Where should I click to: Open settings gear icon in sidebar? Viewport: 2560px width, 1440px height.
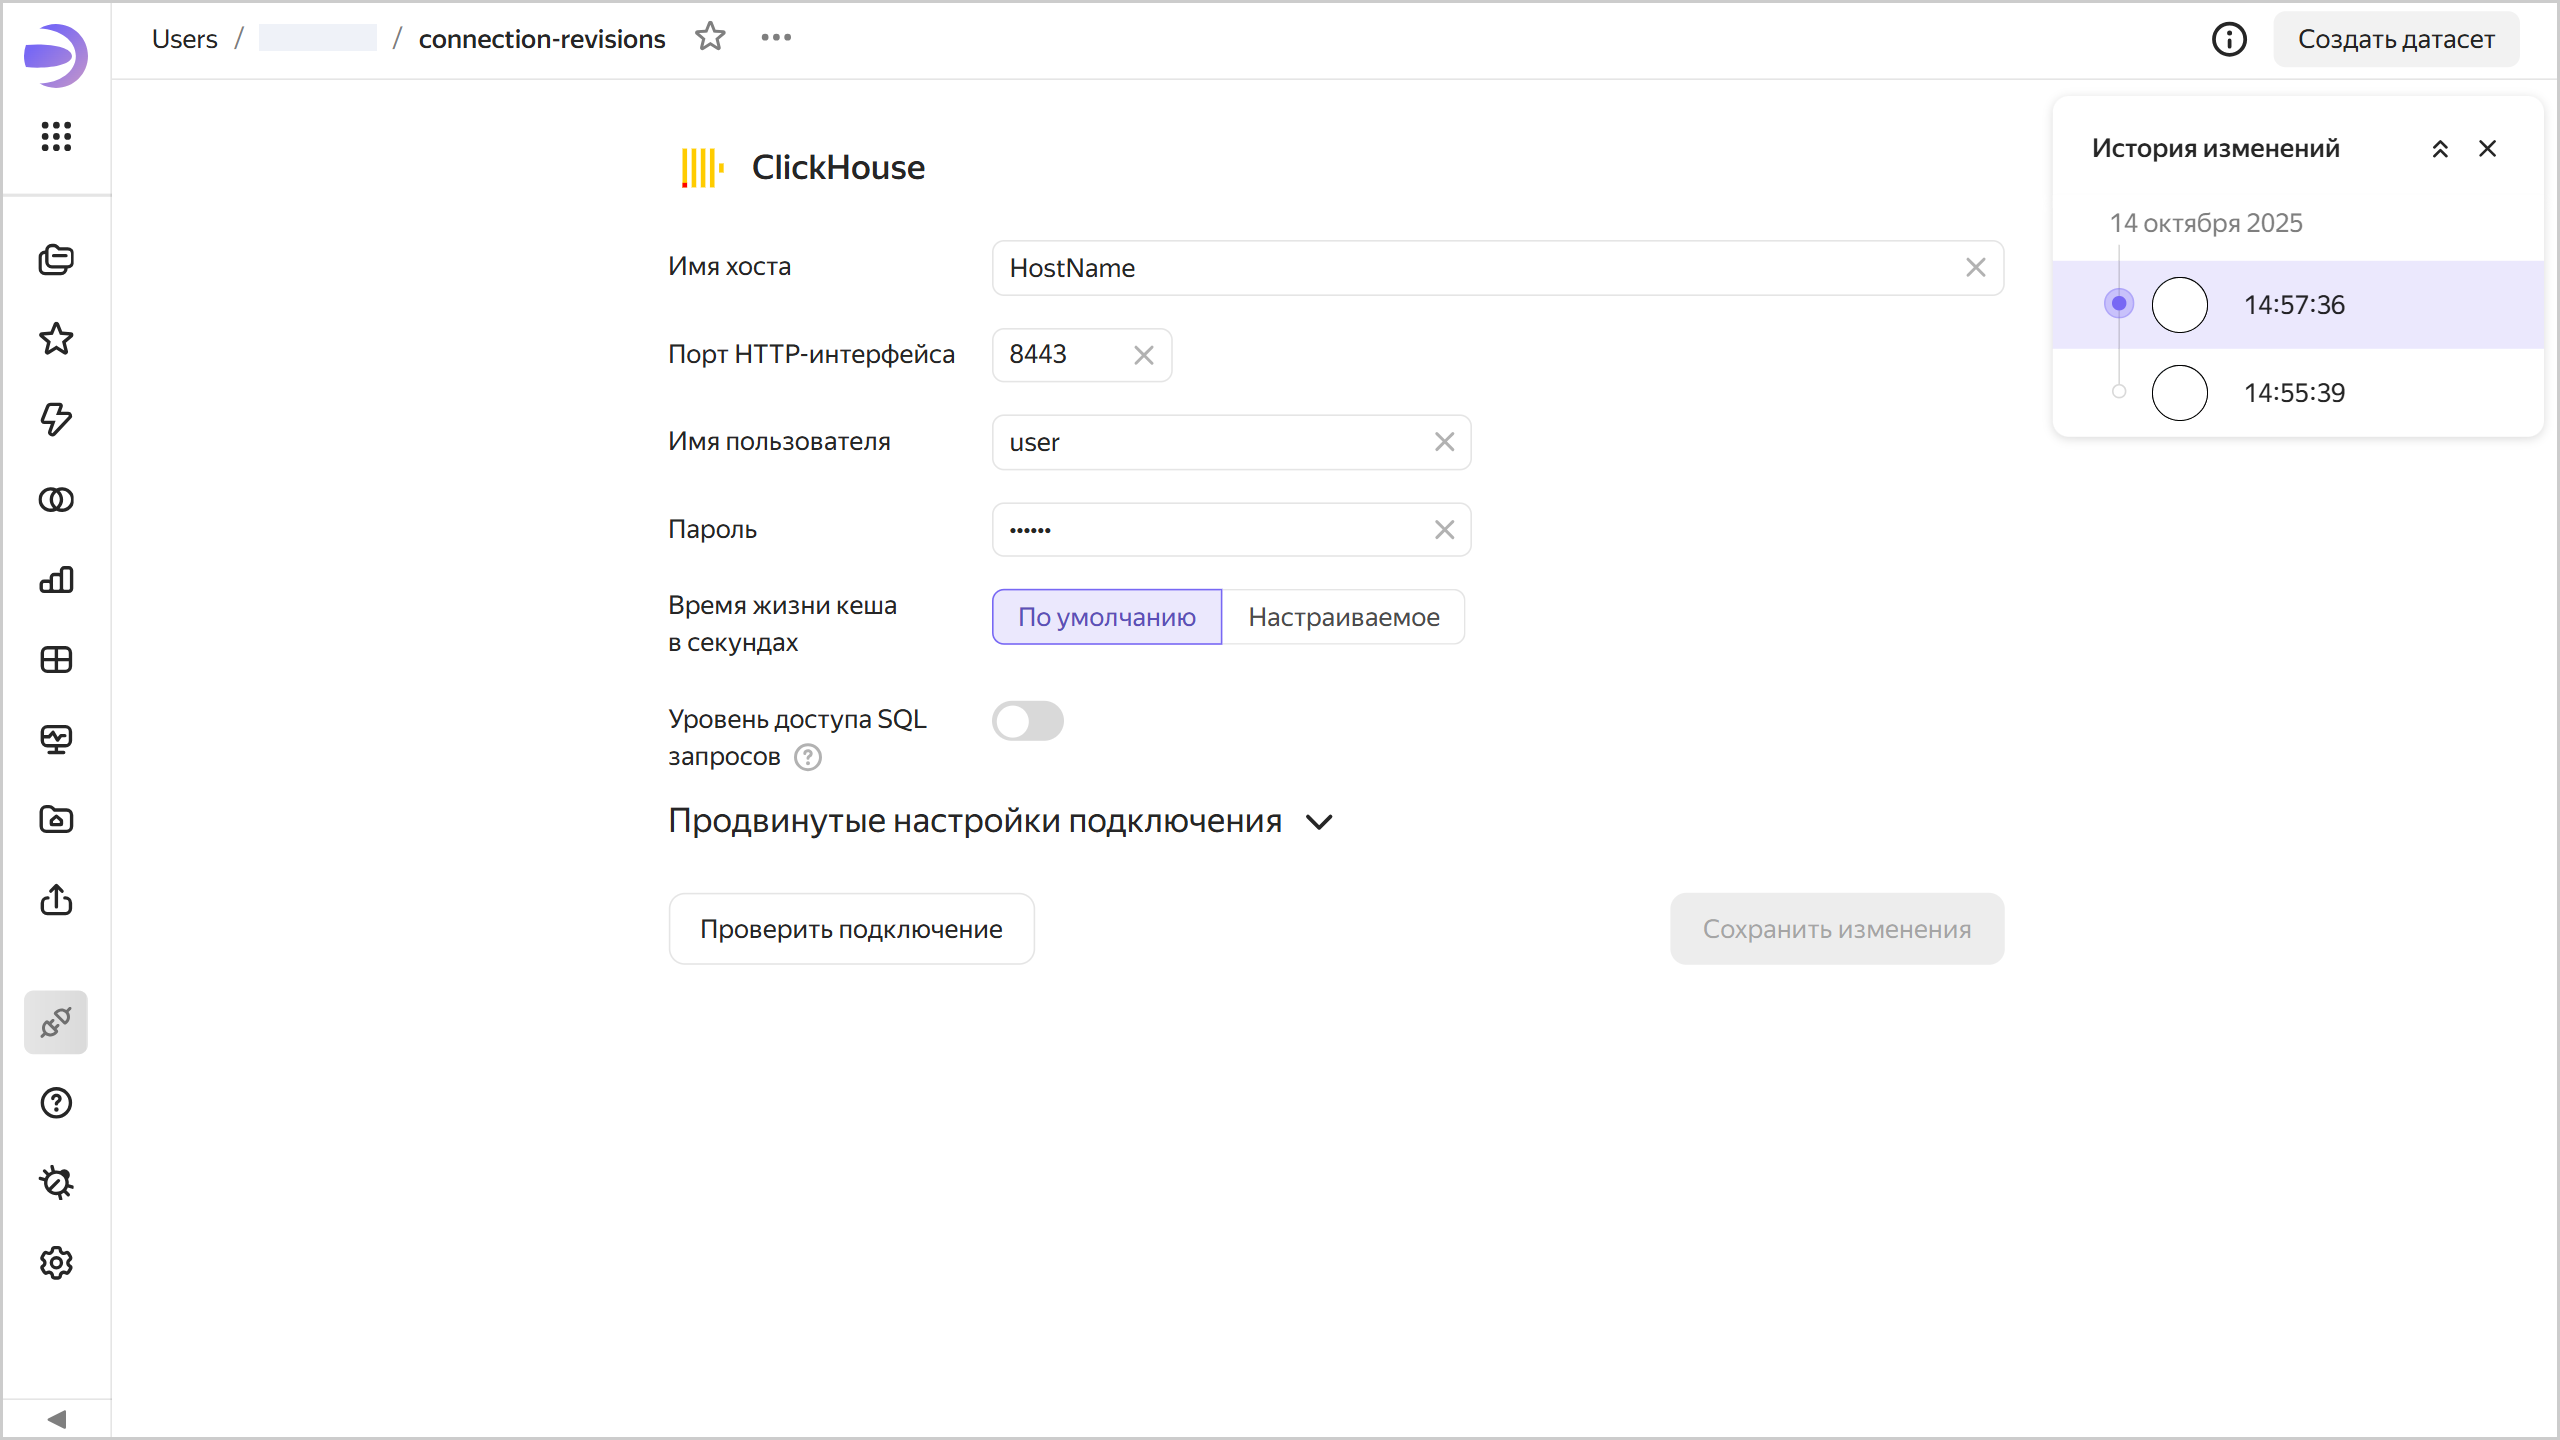coord(56,1263)
